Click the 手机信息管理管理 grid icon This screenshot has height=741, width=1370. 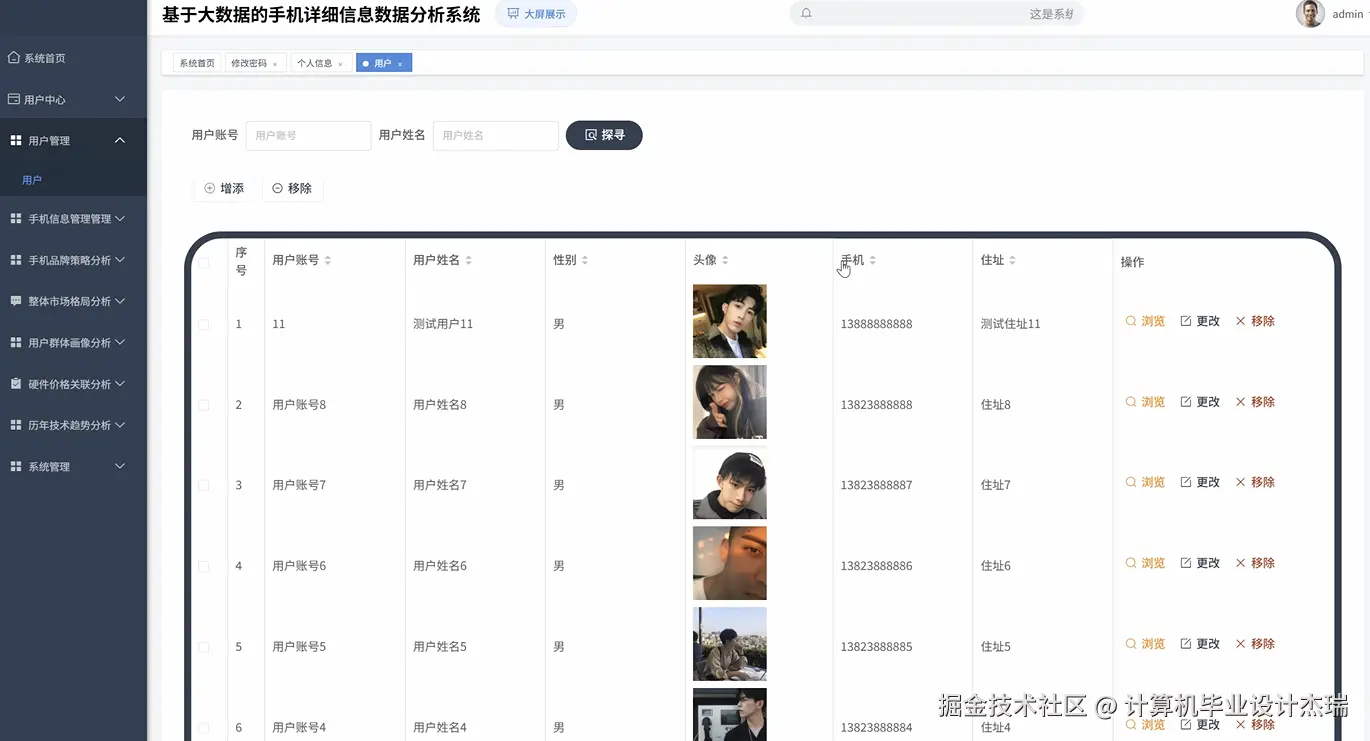[16, 218]
